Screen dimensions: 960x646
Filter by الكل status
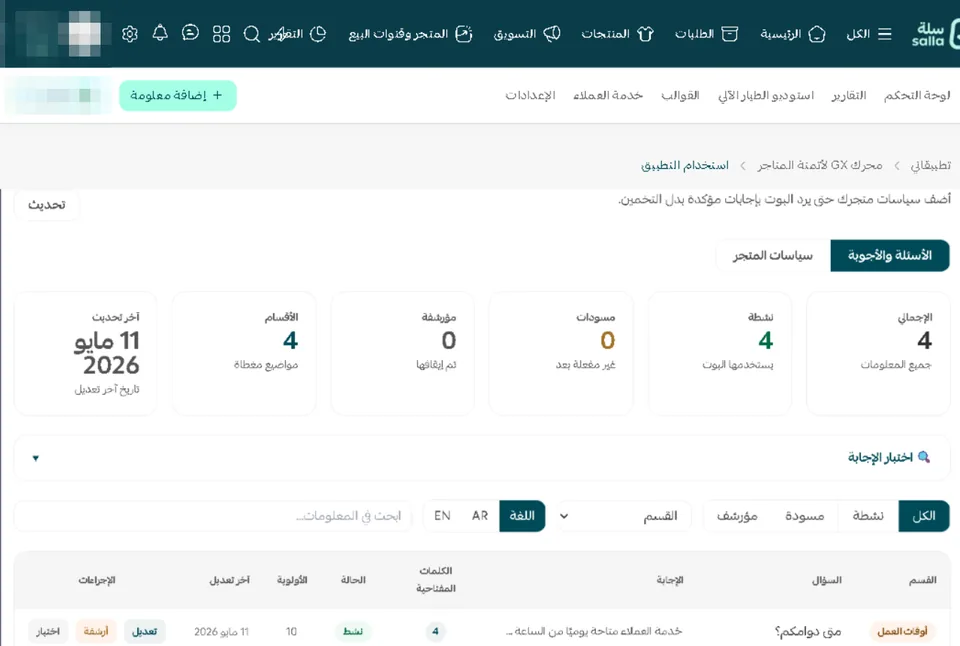pos(924,516)
